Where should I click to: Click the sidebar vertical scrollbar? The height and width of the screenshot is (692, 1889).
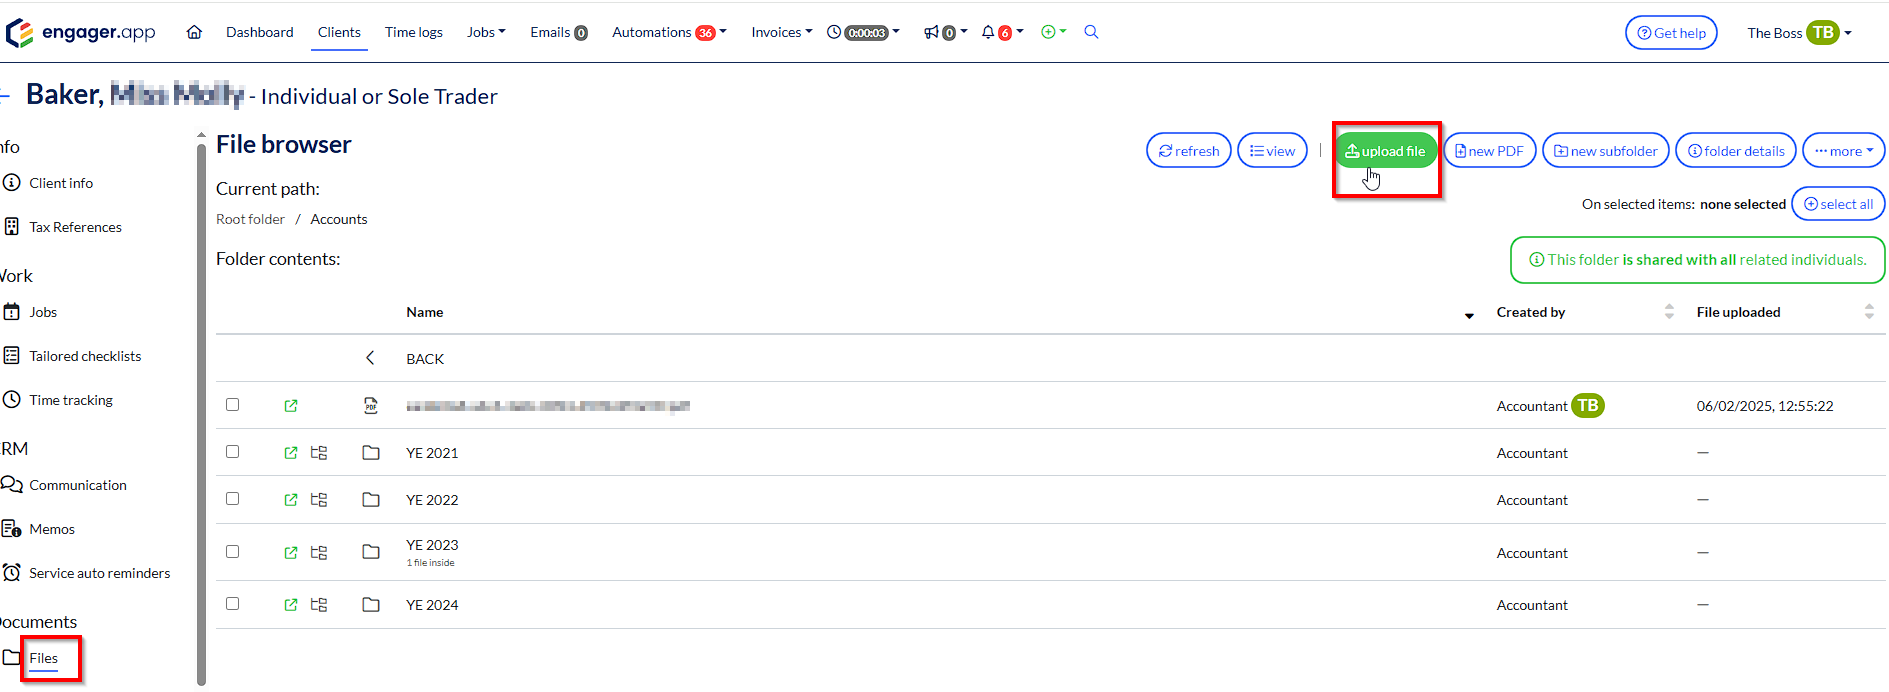click(x=201, y=400)
